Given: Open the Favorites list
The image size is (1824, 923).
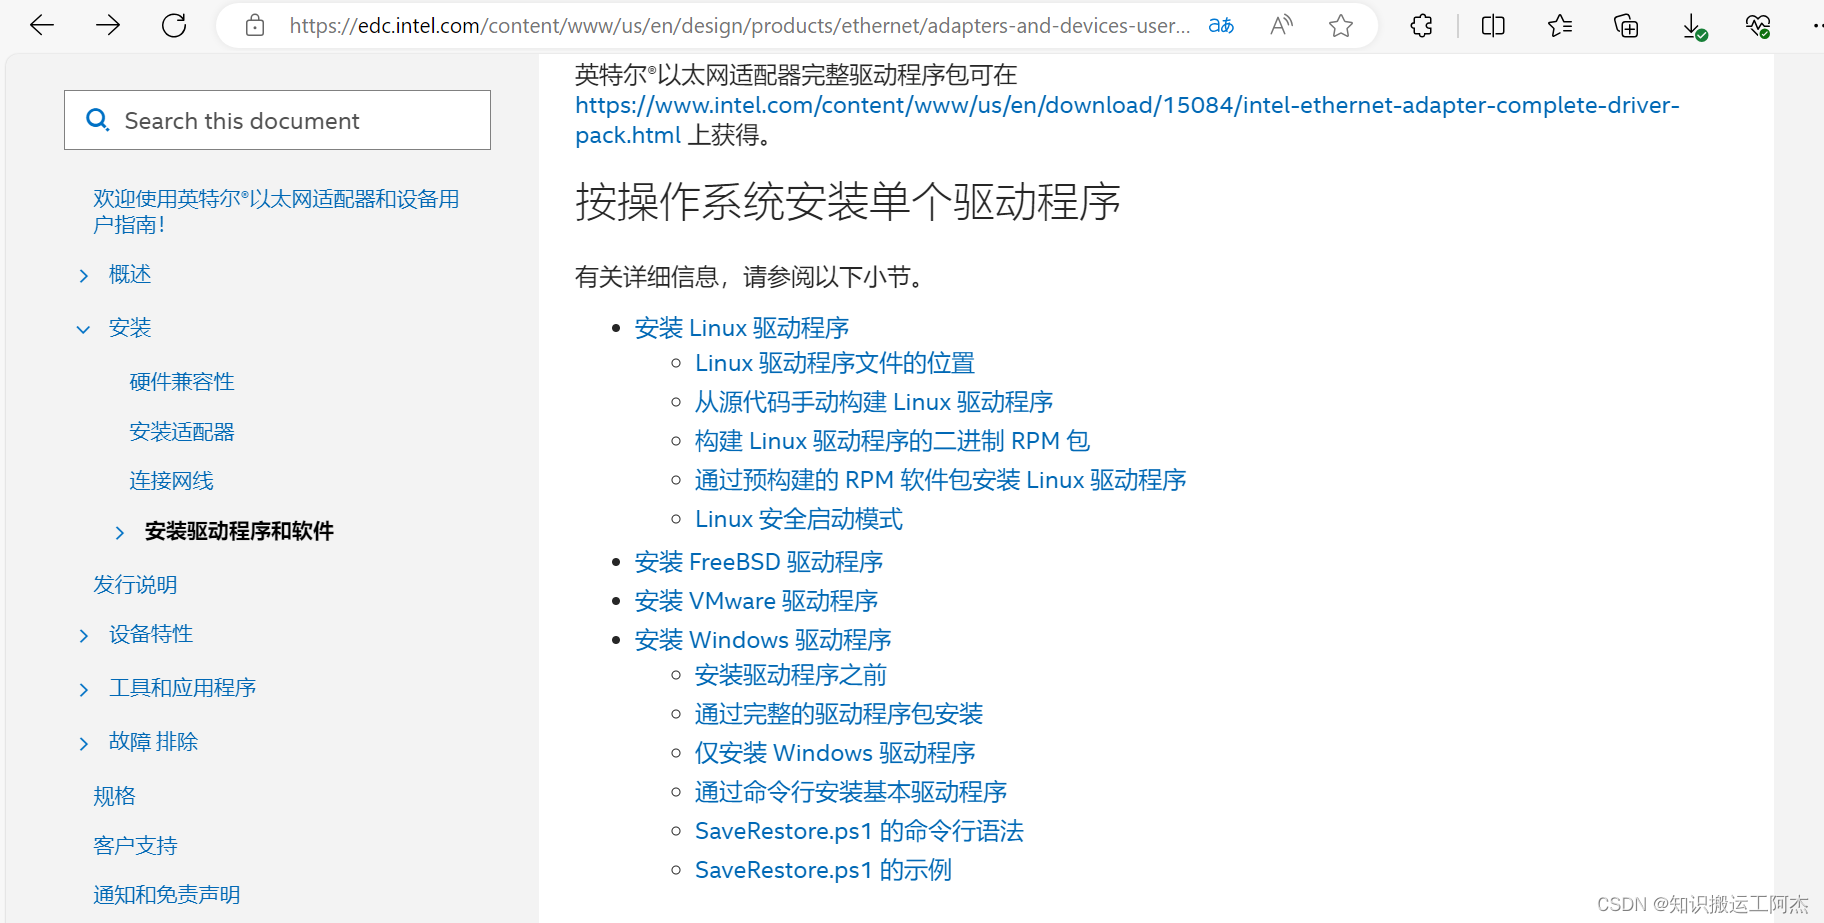Looking at the screenshot, I should [x=1560, y=25].
